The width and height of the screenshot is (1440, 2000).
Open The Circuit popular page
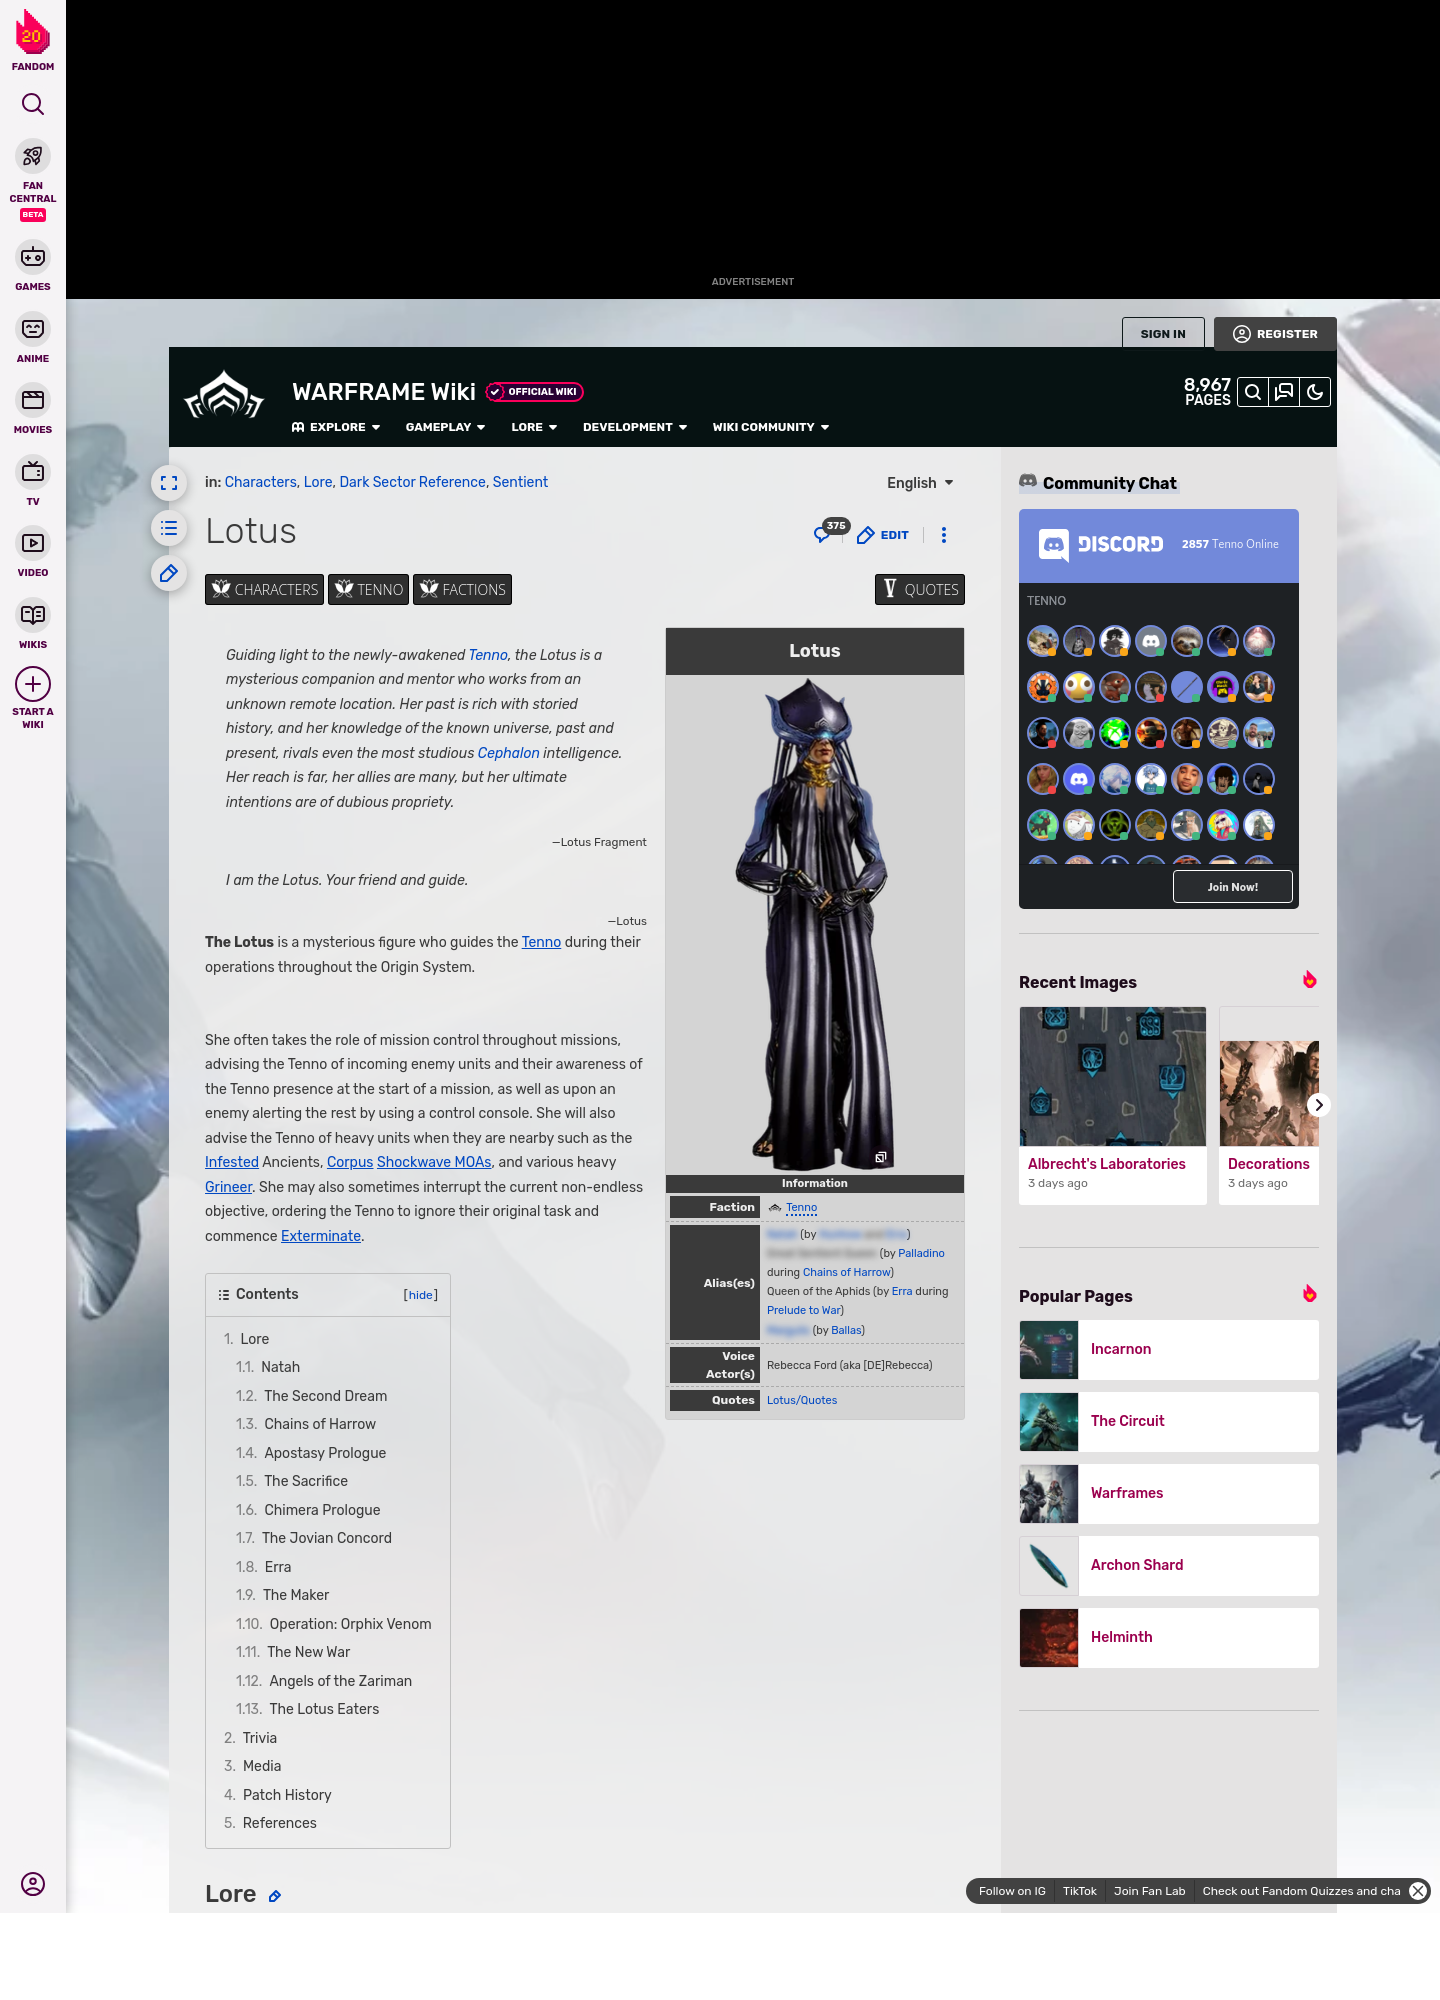click(1169, 1422)
